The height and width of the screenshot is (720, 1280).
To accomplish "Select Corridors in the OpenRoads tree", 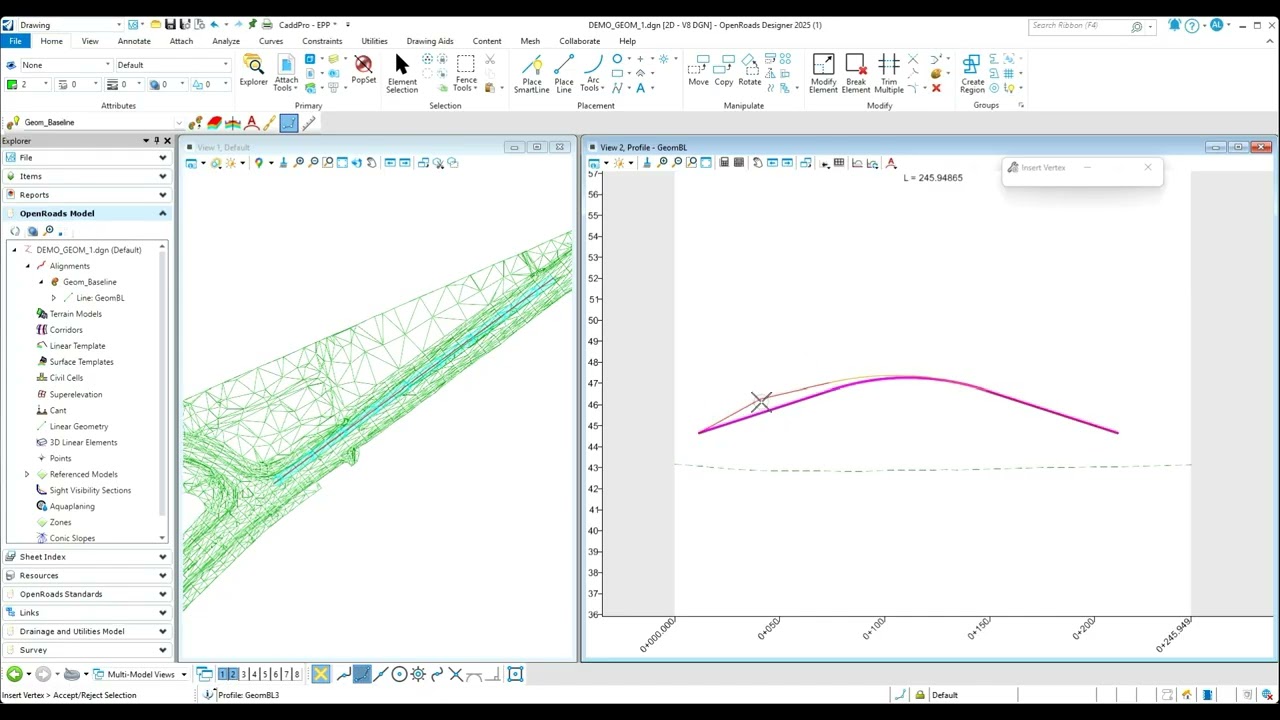I will point(66,330).
